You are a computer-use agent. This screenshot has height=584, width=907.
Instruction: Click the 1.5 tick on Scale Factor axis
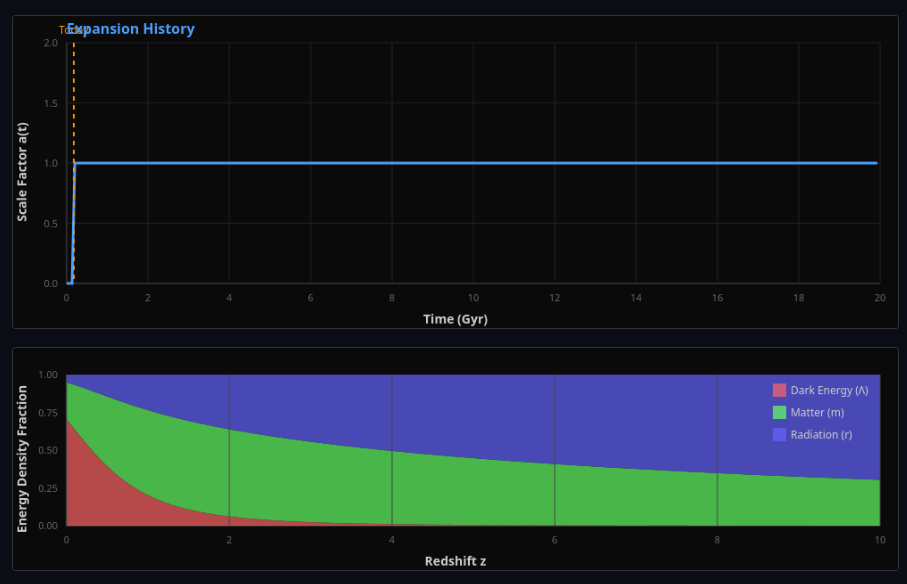50,103
